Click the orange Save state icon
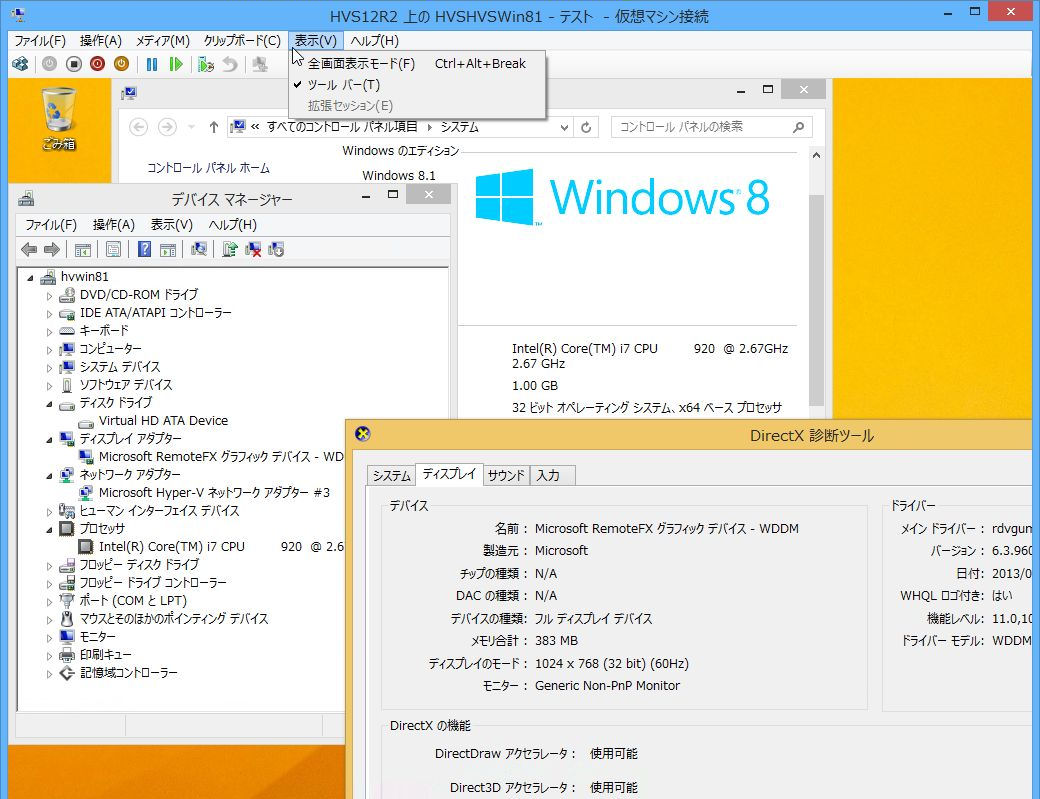Viewport: 1040px width, 799px height. click(x=121, y=64)
